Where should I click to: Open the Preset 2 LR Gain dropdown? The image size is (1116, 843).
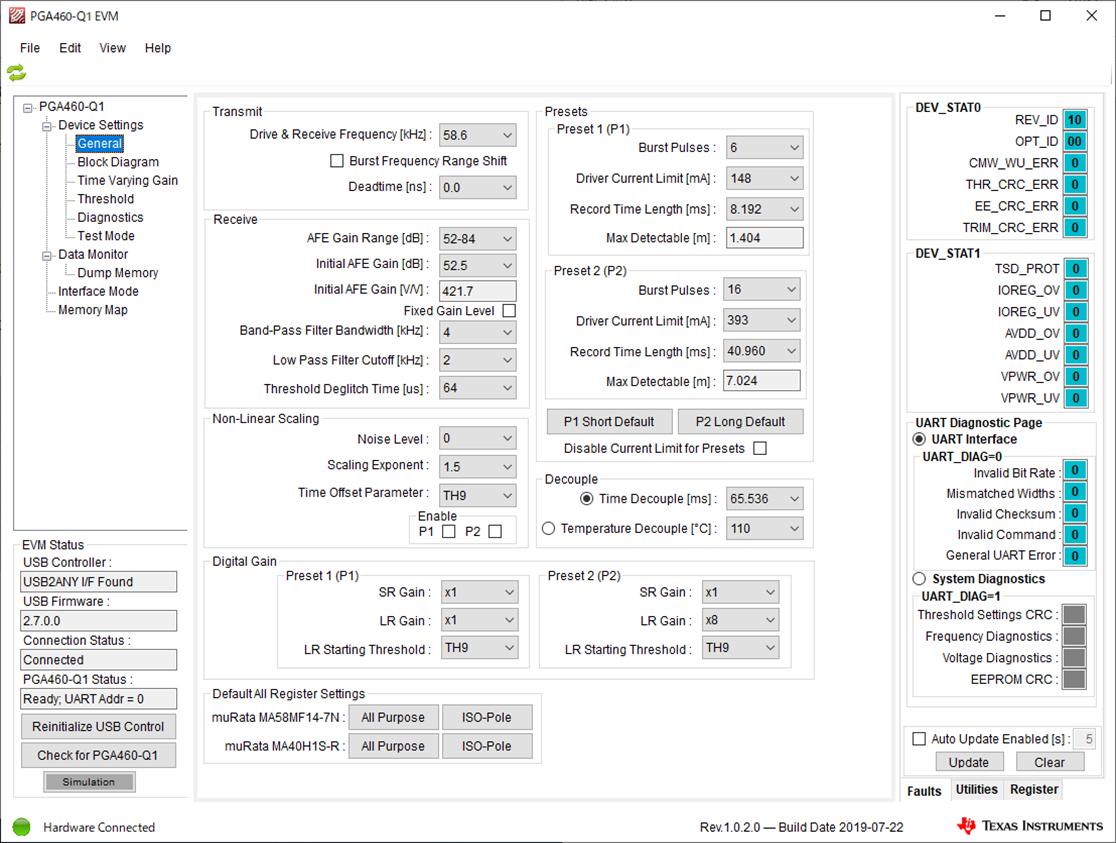[740, 621]
